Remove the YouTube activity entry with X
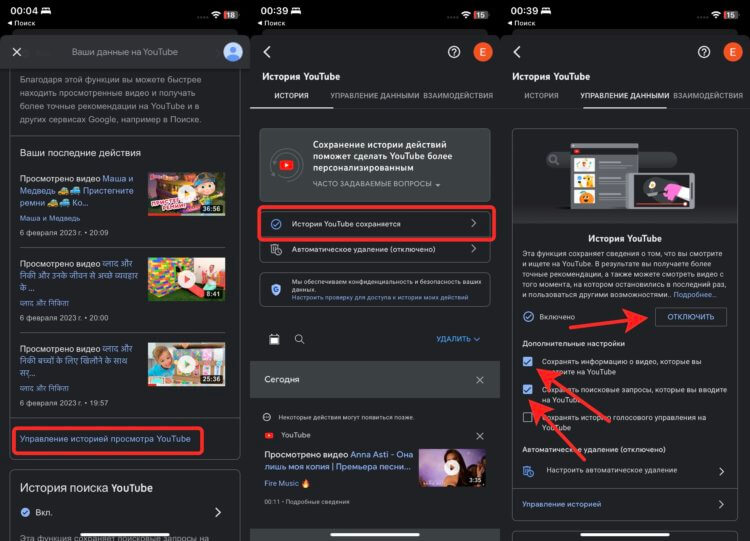This screenshot has height=541, width=750. tap(480, 436)
